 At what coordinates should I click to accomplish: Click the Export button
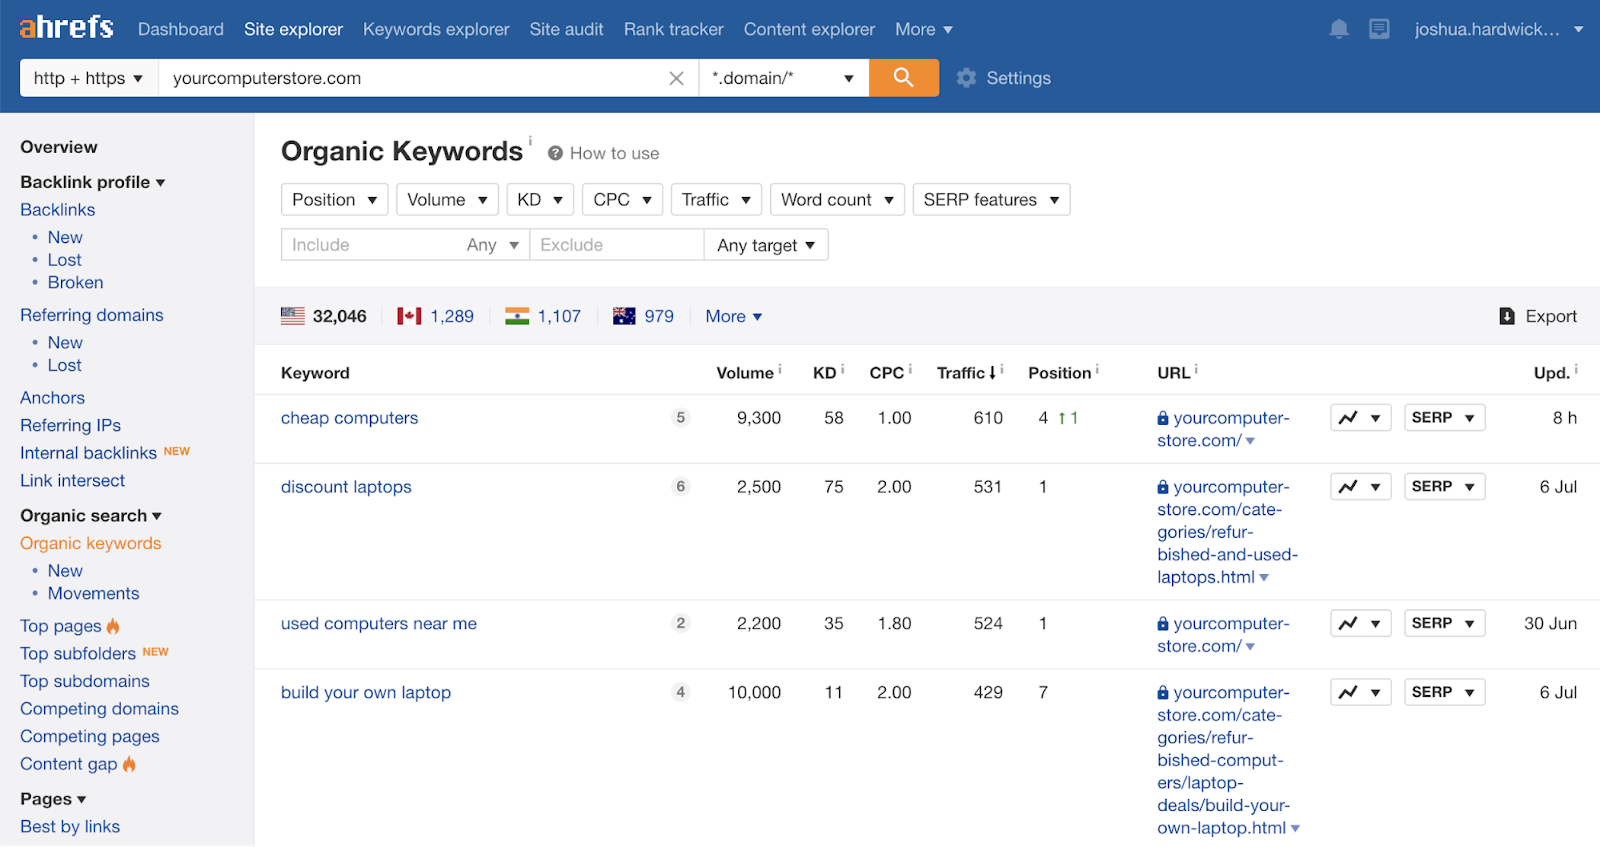pos(1538,316)
